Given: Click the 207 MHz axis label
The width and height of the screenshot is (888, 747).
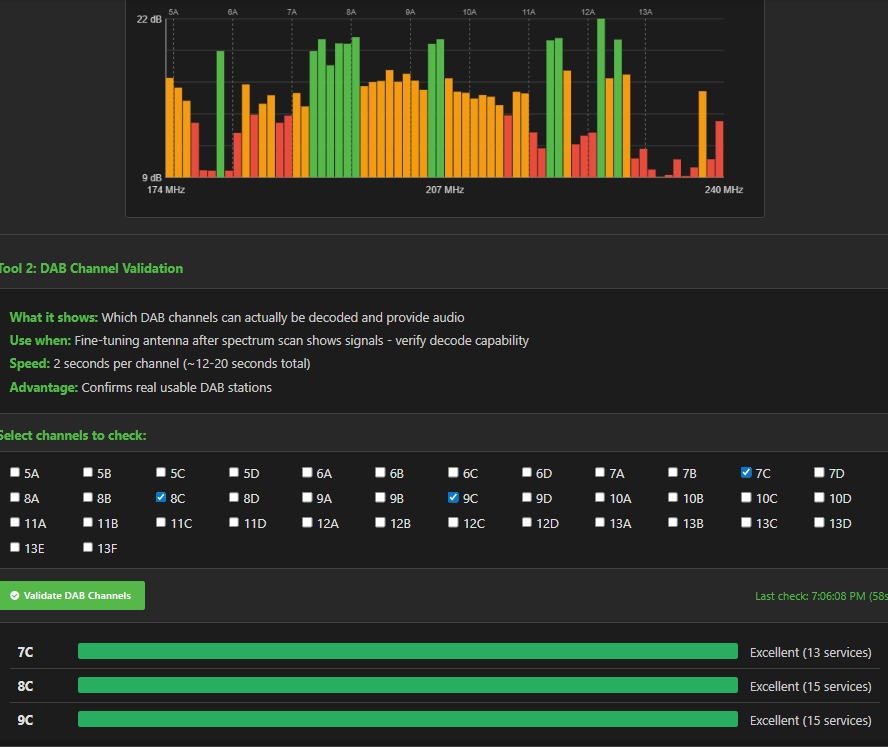Looking at the screenshot, I should pos(444,190).
